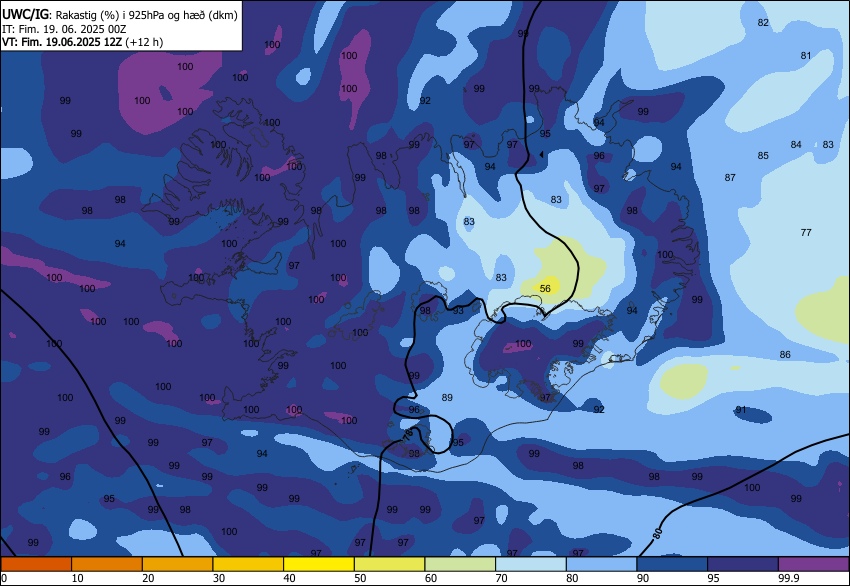850x586 pixels.
Task: Click the 86 humidity value on the map
Action: point(785,355)
